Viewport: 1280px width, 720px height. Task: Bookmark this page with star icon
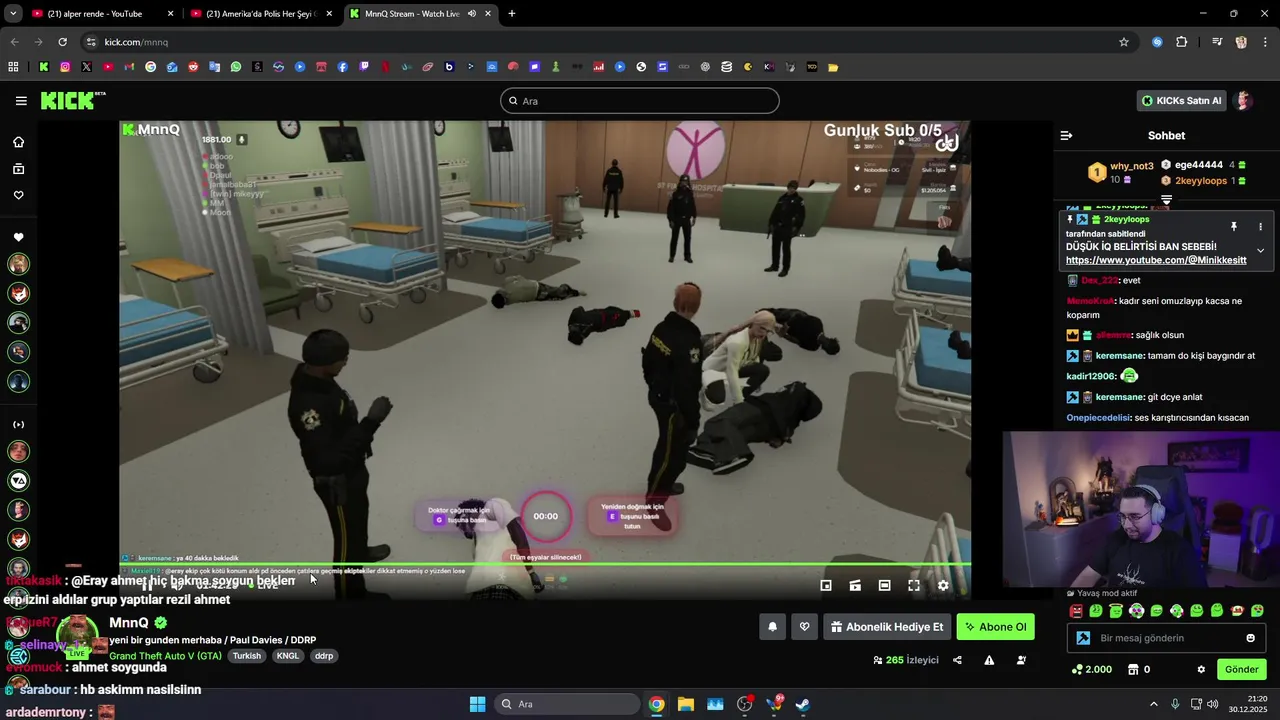[1124, 42]
